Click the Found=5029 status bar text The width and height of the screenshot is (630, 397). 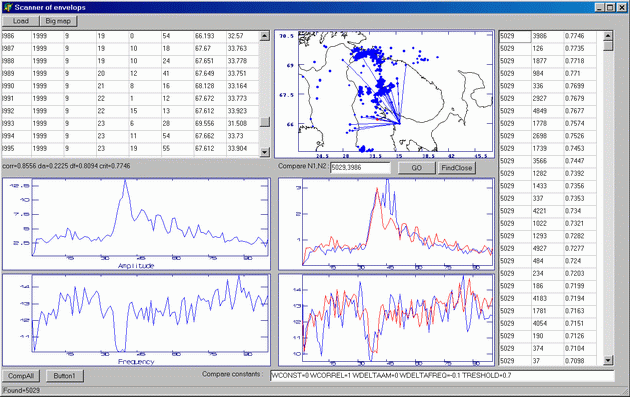(21, 390)
